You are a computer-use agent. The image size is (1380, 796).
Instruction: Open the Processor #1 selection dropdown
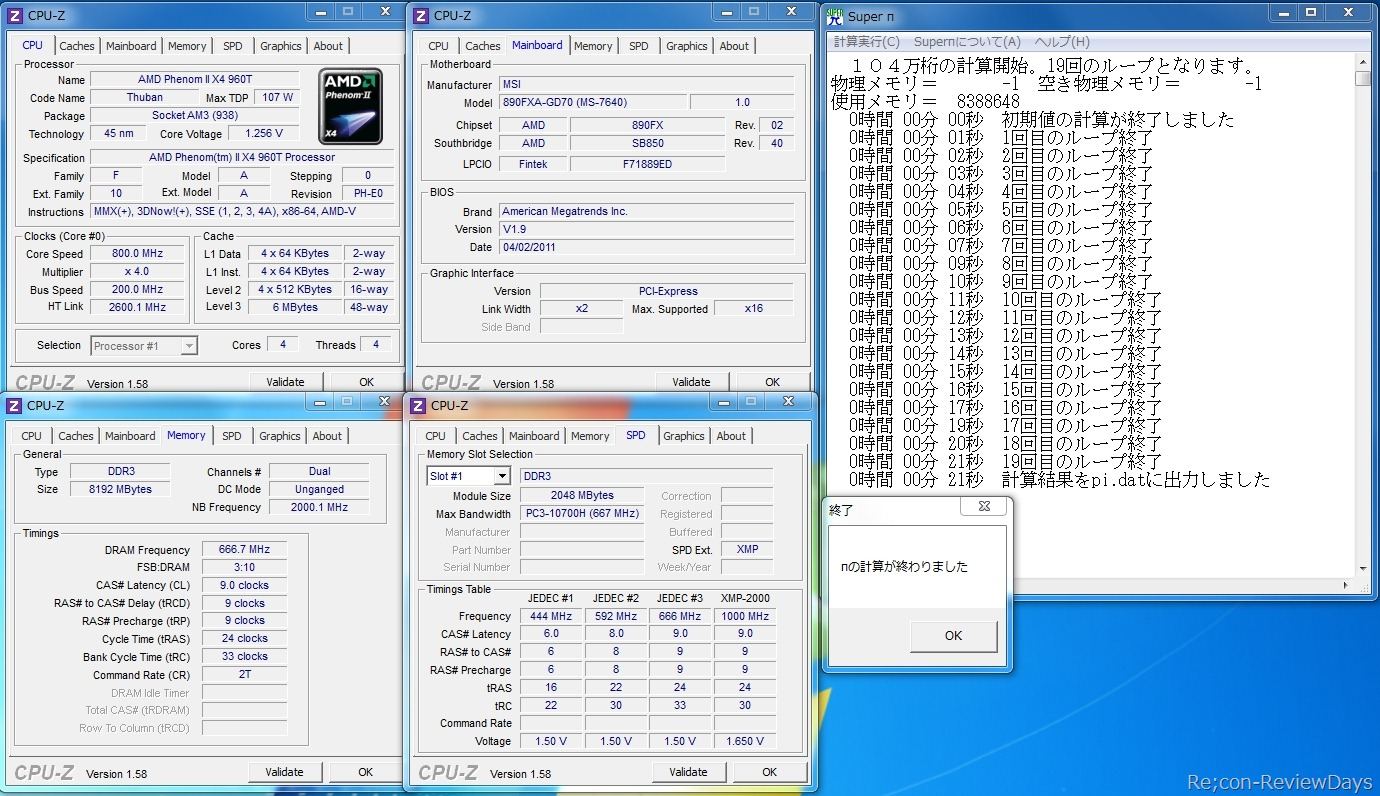coord(188,346)
